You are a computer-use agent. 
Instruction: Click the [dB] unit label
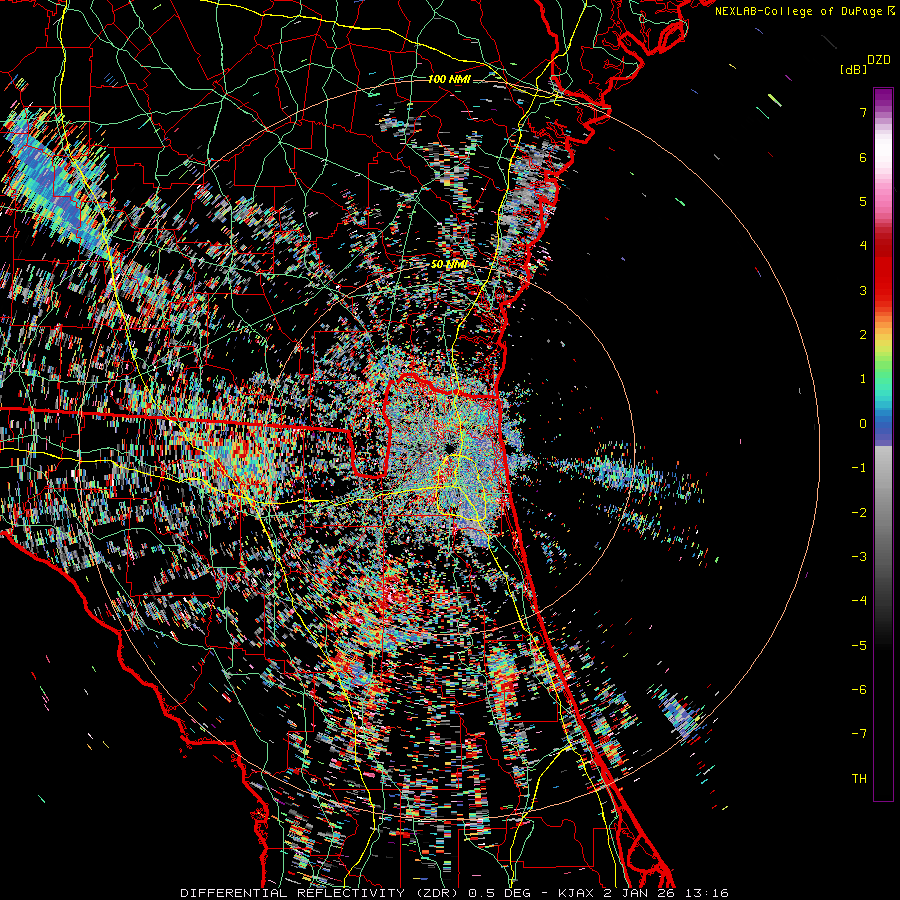854,69
